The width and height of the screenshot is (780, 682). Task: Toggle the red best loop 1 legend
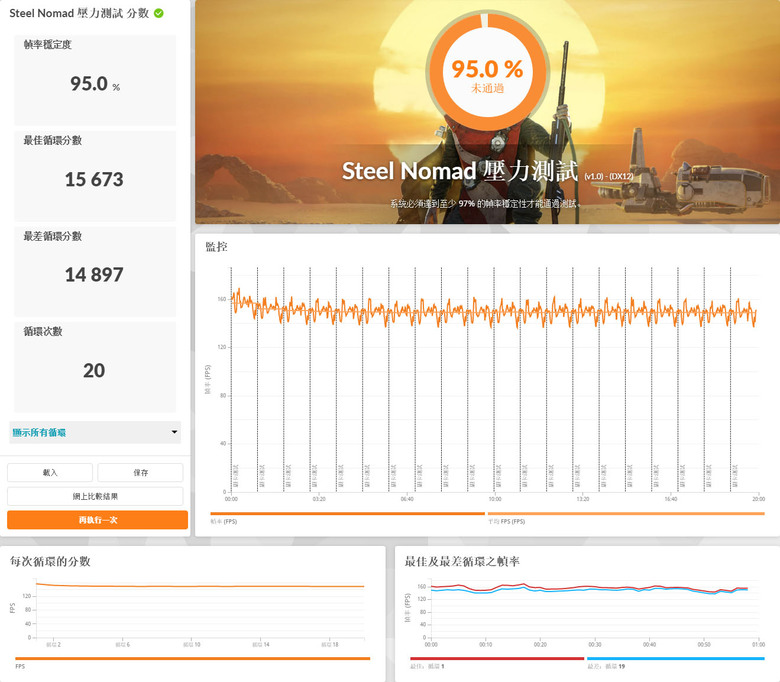tap(496, 659)
